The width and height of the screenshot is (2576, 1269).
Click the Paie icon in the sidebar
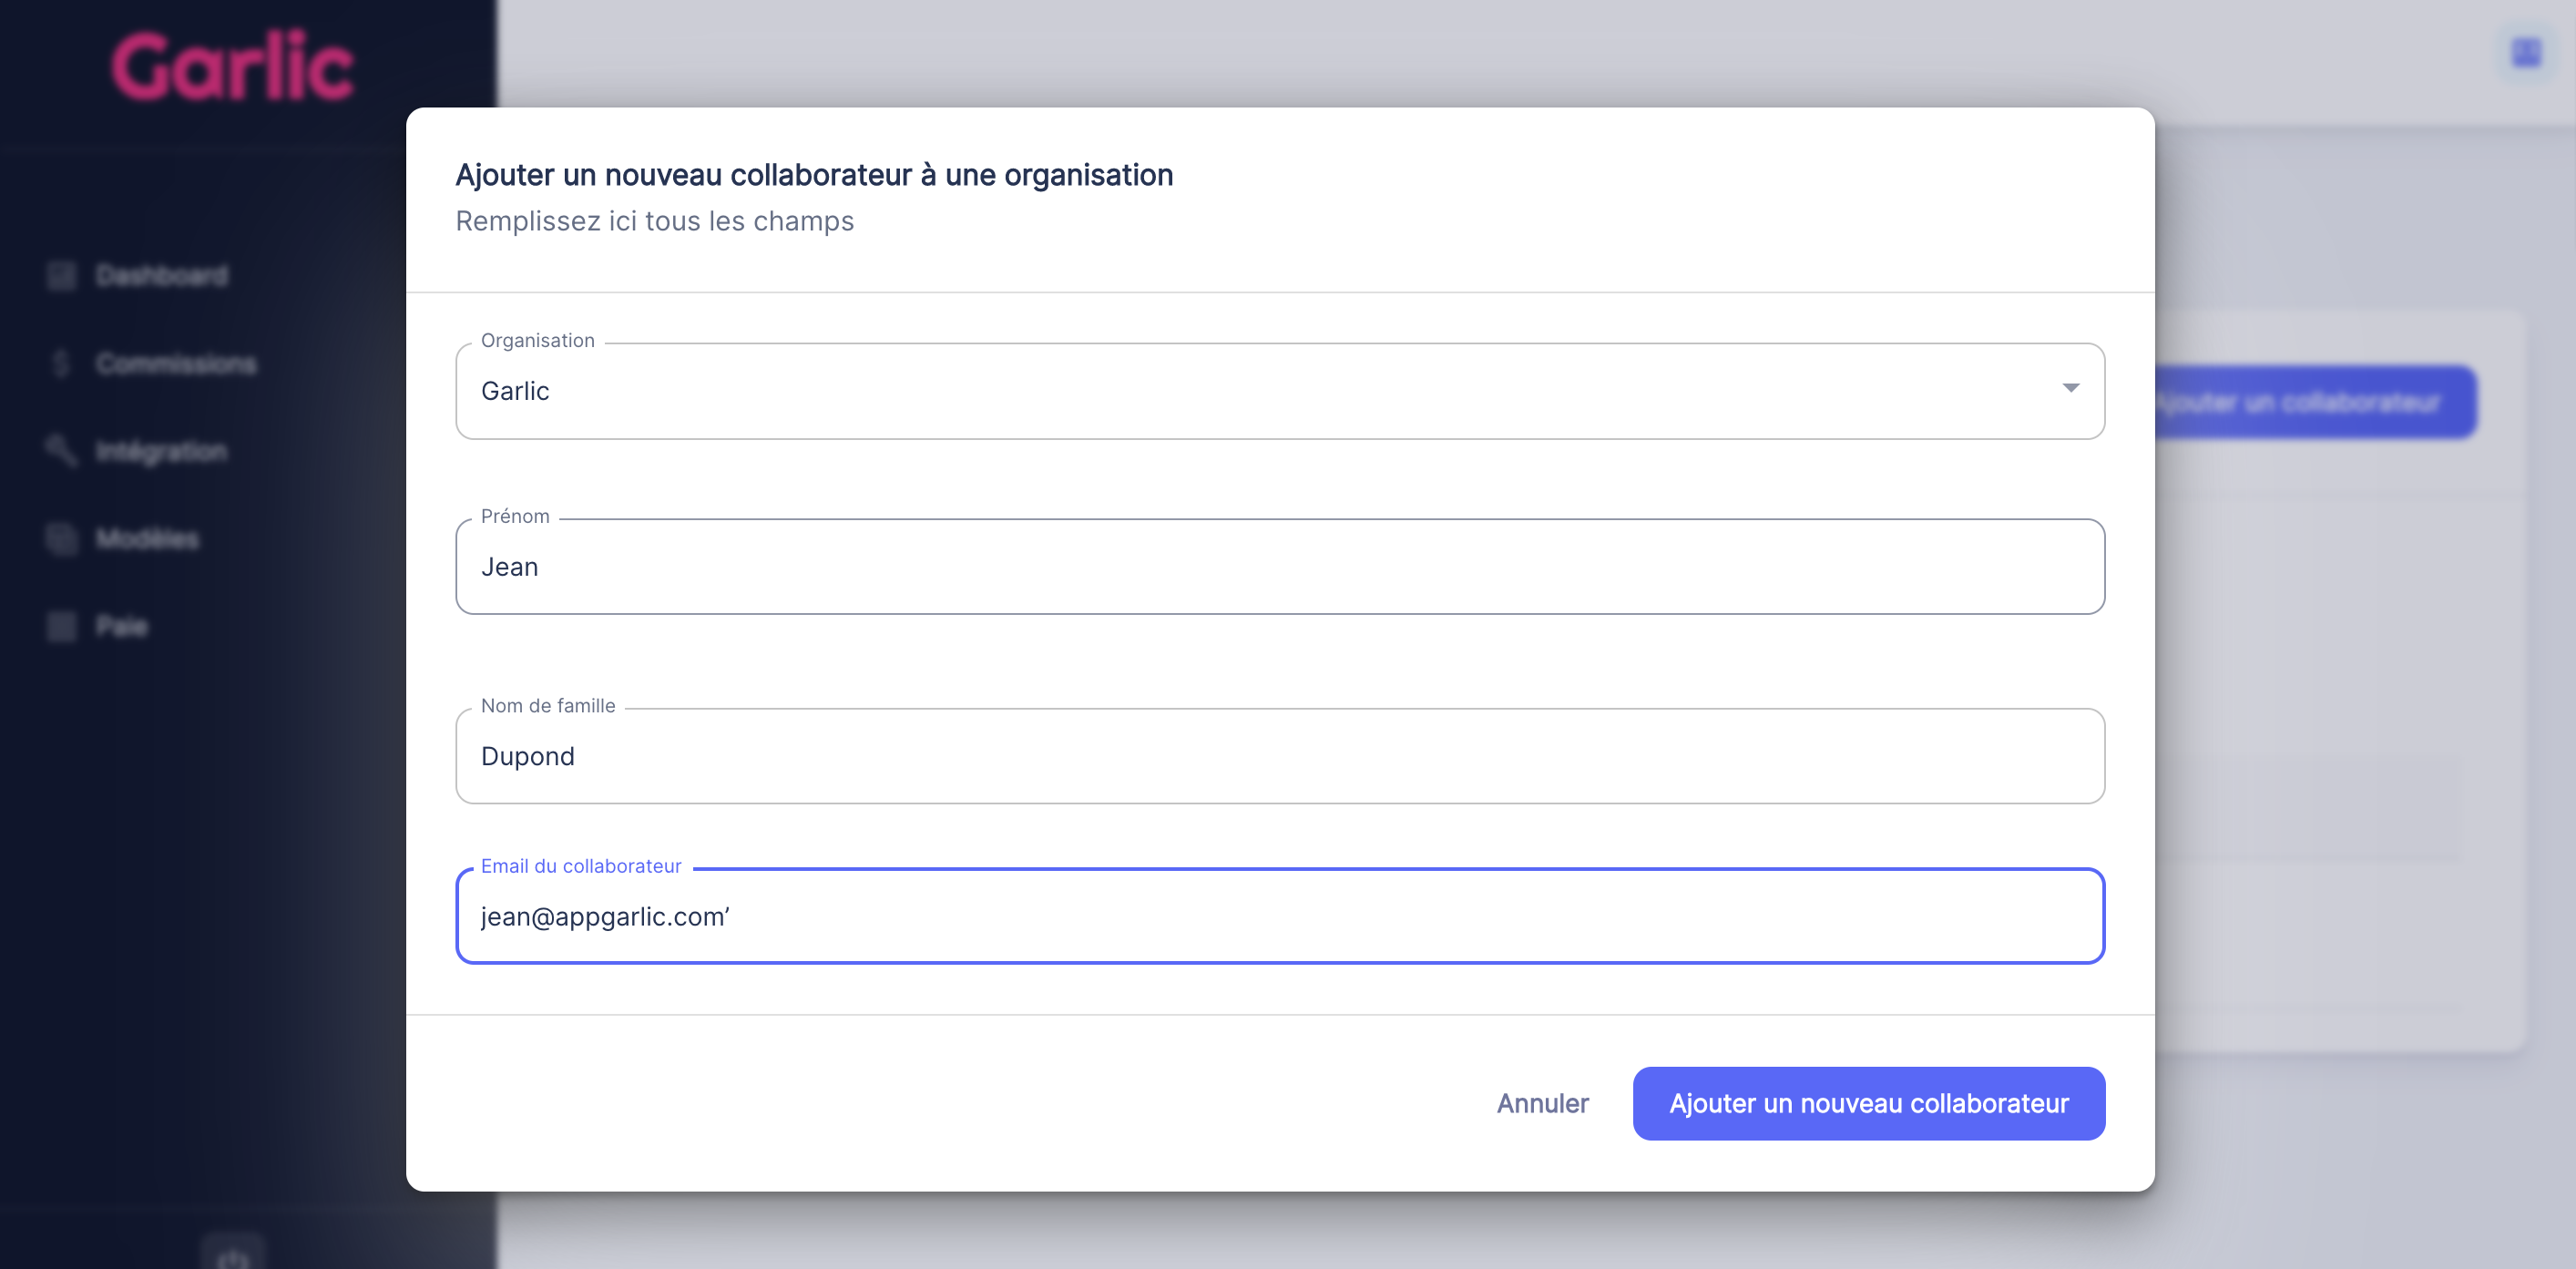click(x=60, y=627)
